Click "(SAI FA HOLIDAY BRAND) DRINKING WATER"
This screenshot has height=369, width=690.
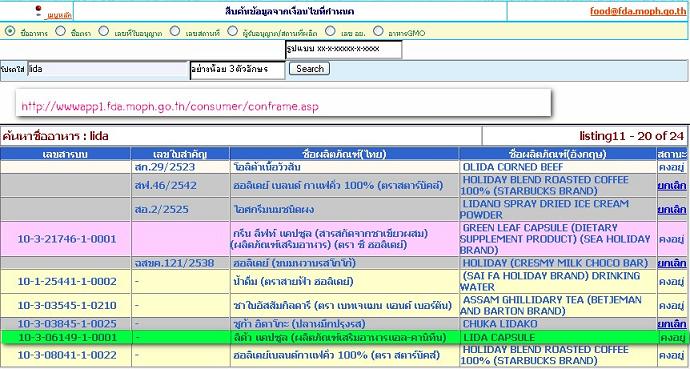pos(550,281)
